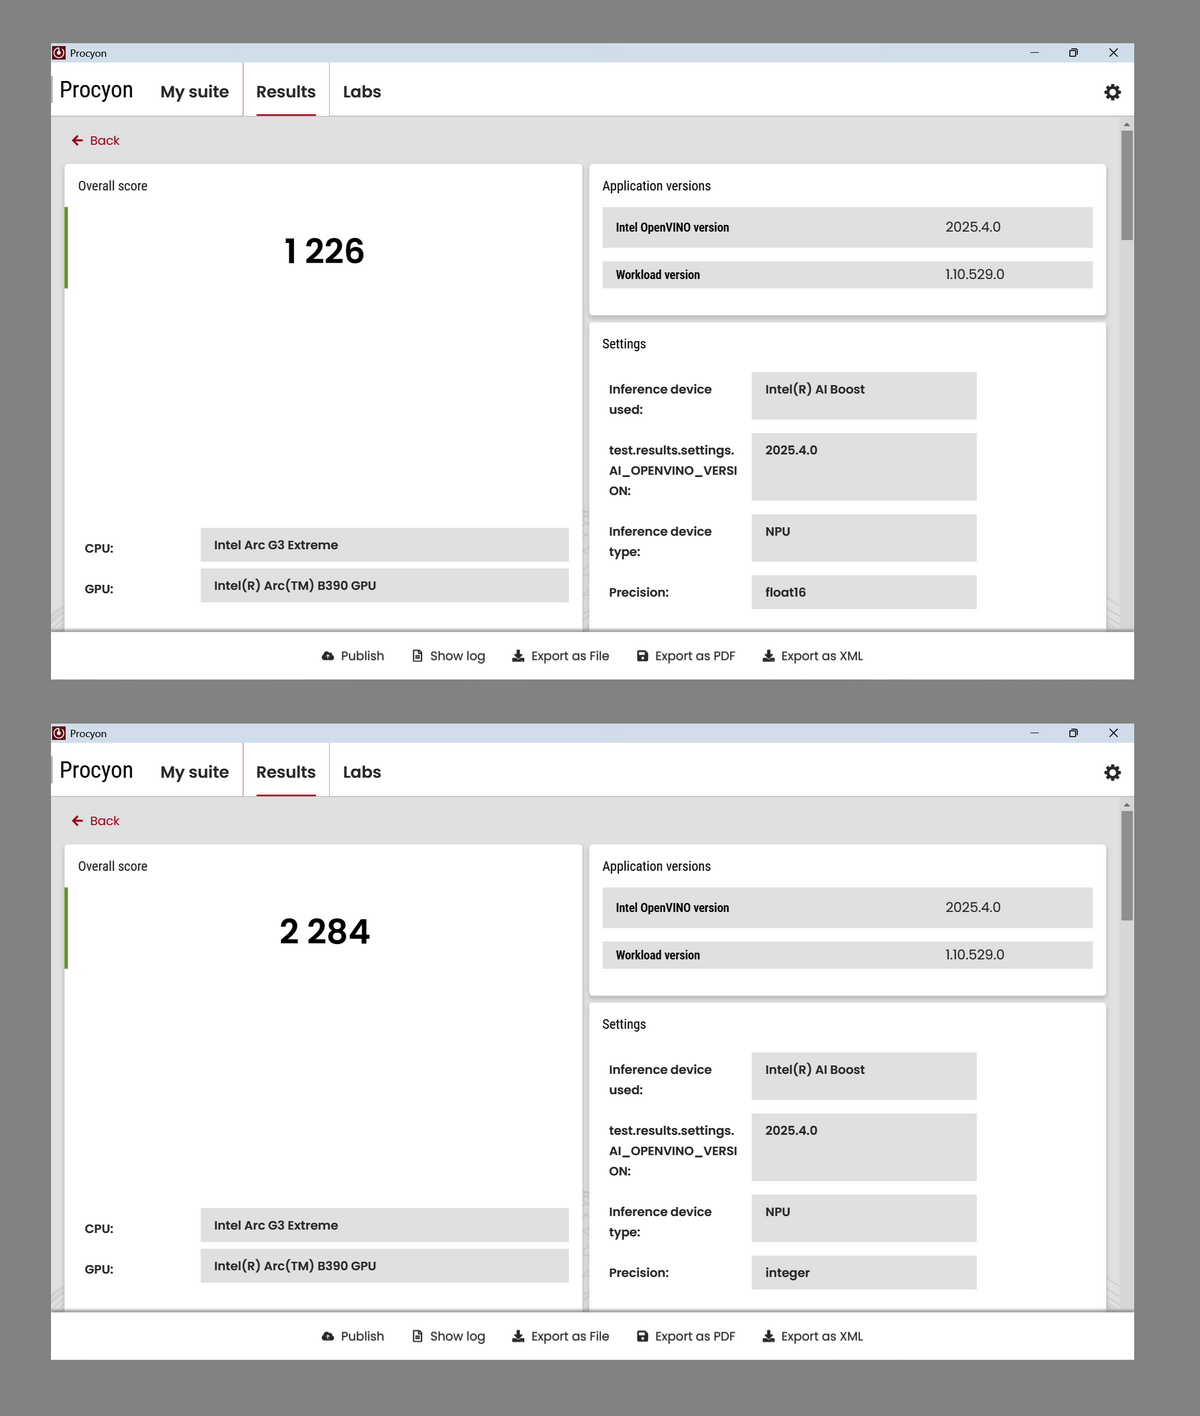This screenshot has width=1200, height=1416.
Task: Click Procyon app icon in bottom title bar
Action: coord(59,733)
